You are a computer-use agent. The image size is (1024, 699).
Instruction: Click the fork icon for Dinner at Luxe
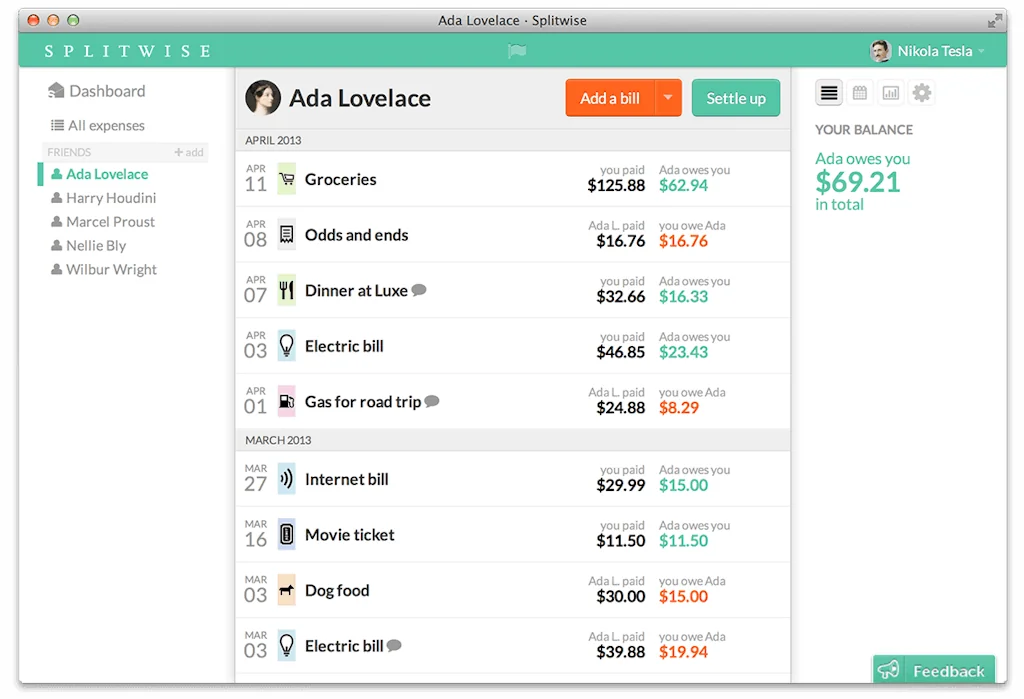click(286, 290)
